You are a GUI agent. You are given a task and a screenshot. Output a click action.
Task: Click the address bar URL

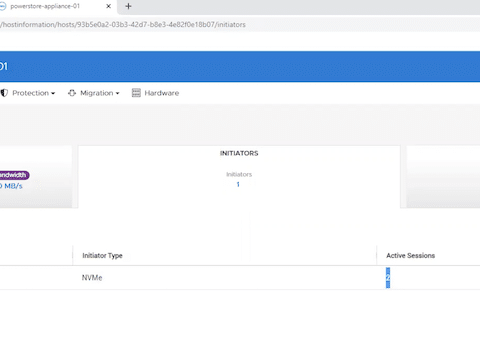point(123,25)
